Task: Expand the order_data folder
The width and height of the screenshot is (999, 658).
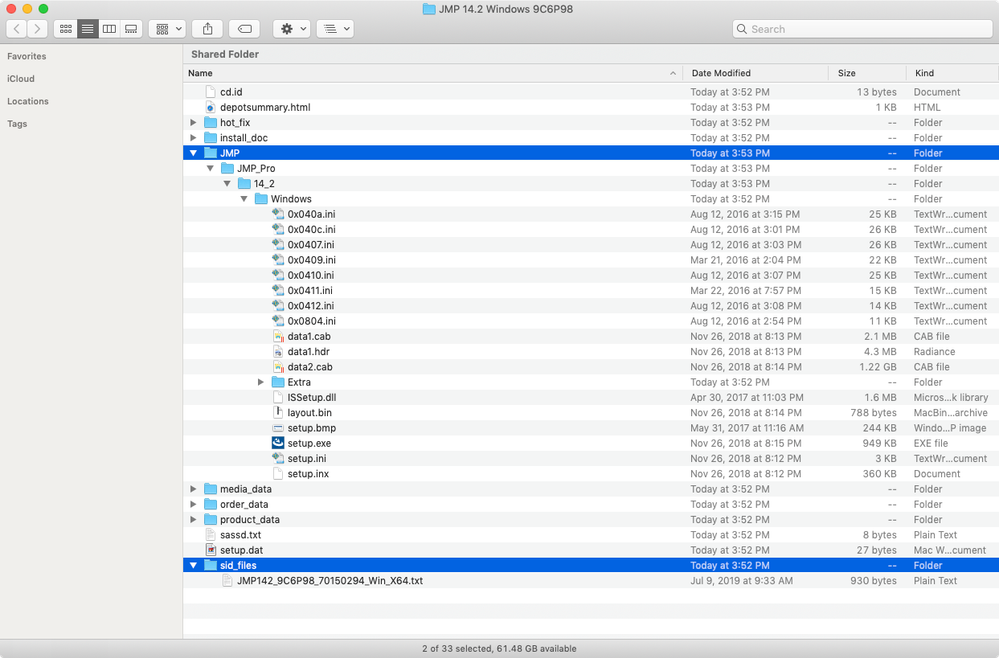Action: (193, 504)
